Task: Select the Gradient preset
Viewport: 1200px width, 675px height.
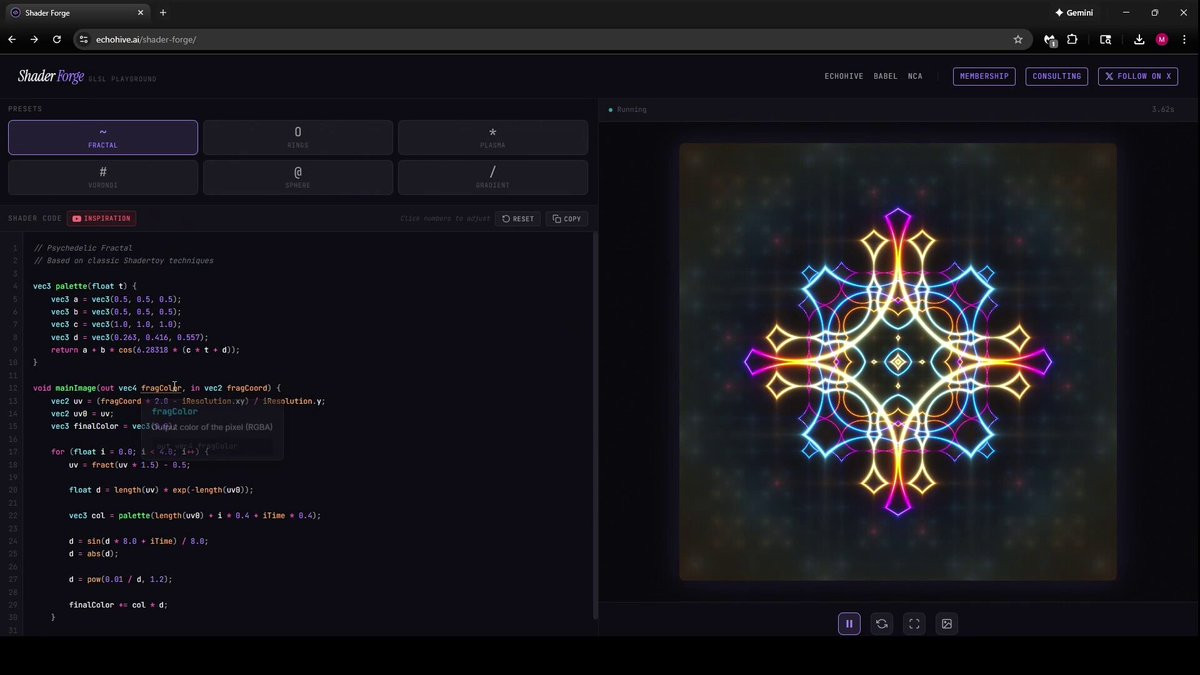Action: (x=493, y=177)
